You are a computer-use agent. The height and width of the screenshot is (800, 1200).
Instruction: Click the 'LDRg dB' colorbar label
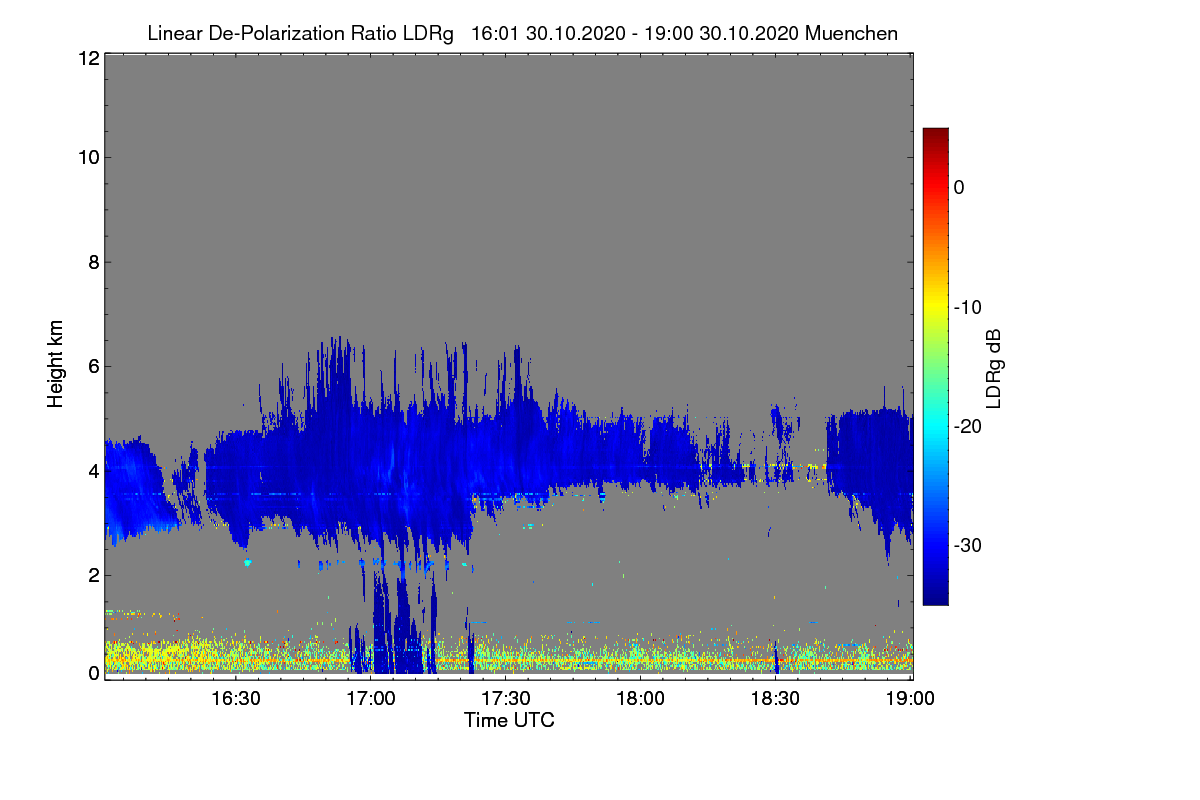coord(994,367)
